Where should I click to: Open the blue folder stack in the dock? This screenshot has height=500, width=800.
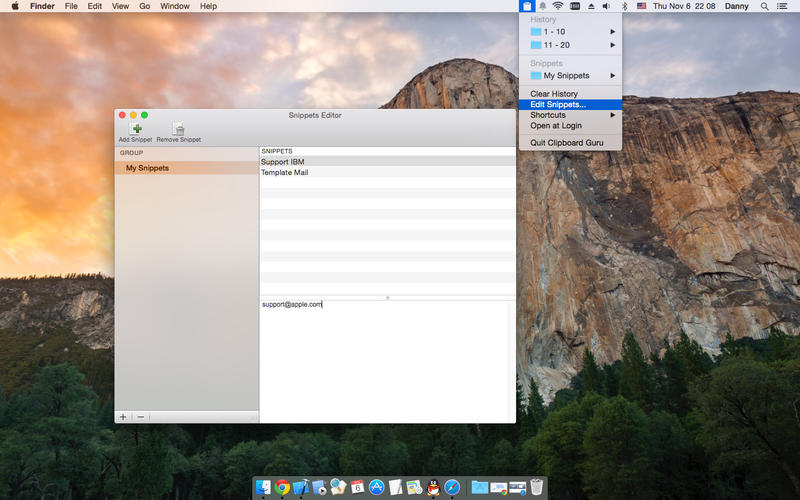pyautogui.click(x=480, y=487)
